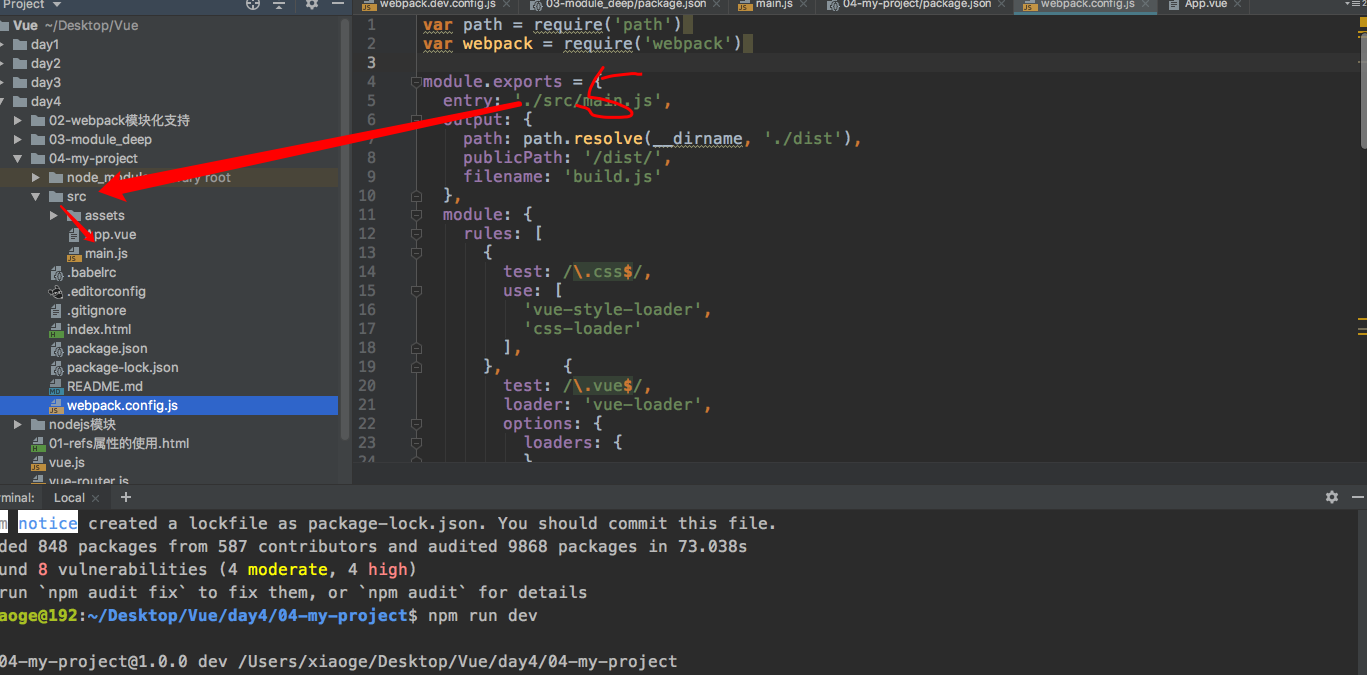Screen dimensions: 1367x675
Task: Fold the output block at line 6
Action: coord(416,120)
